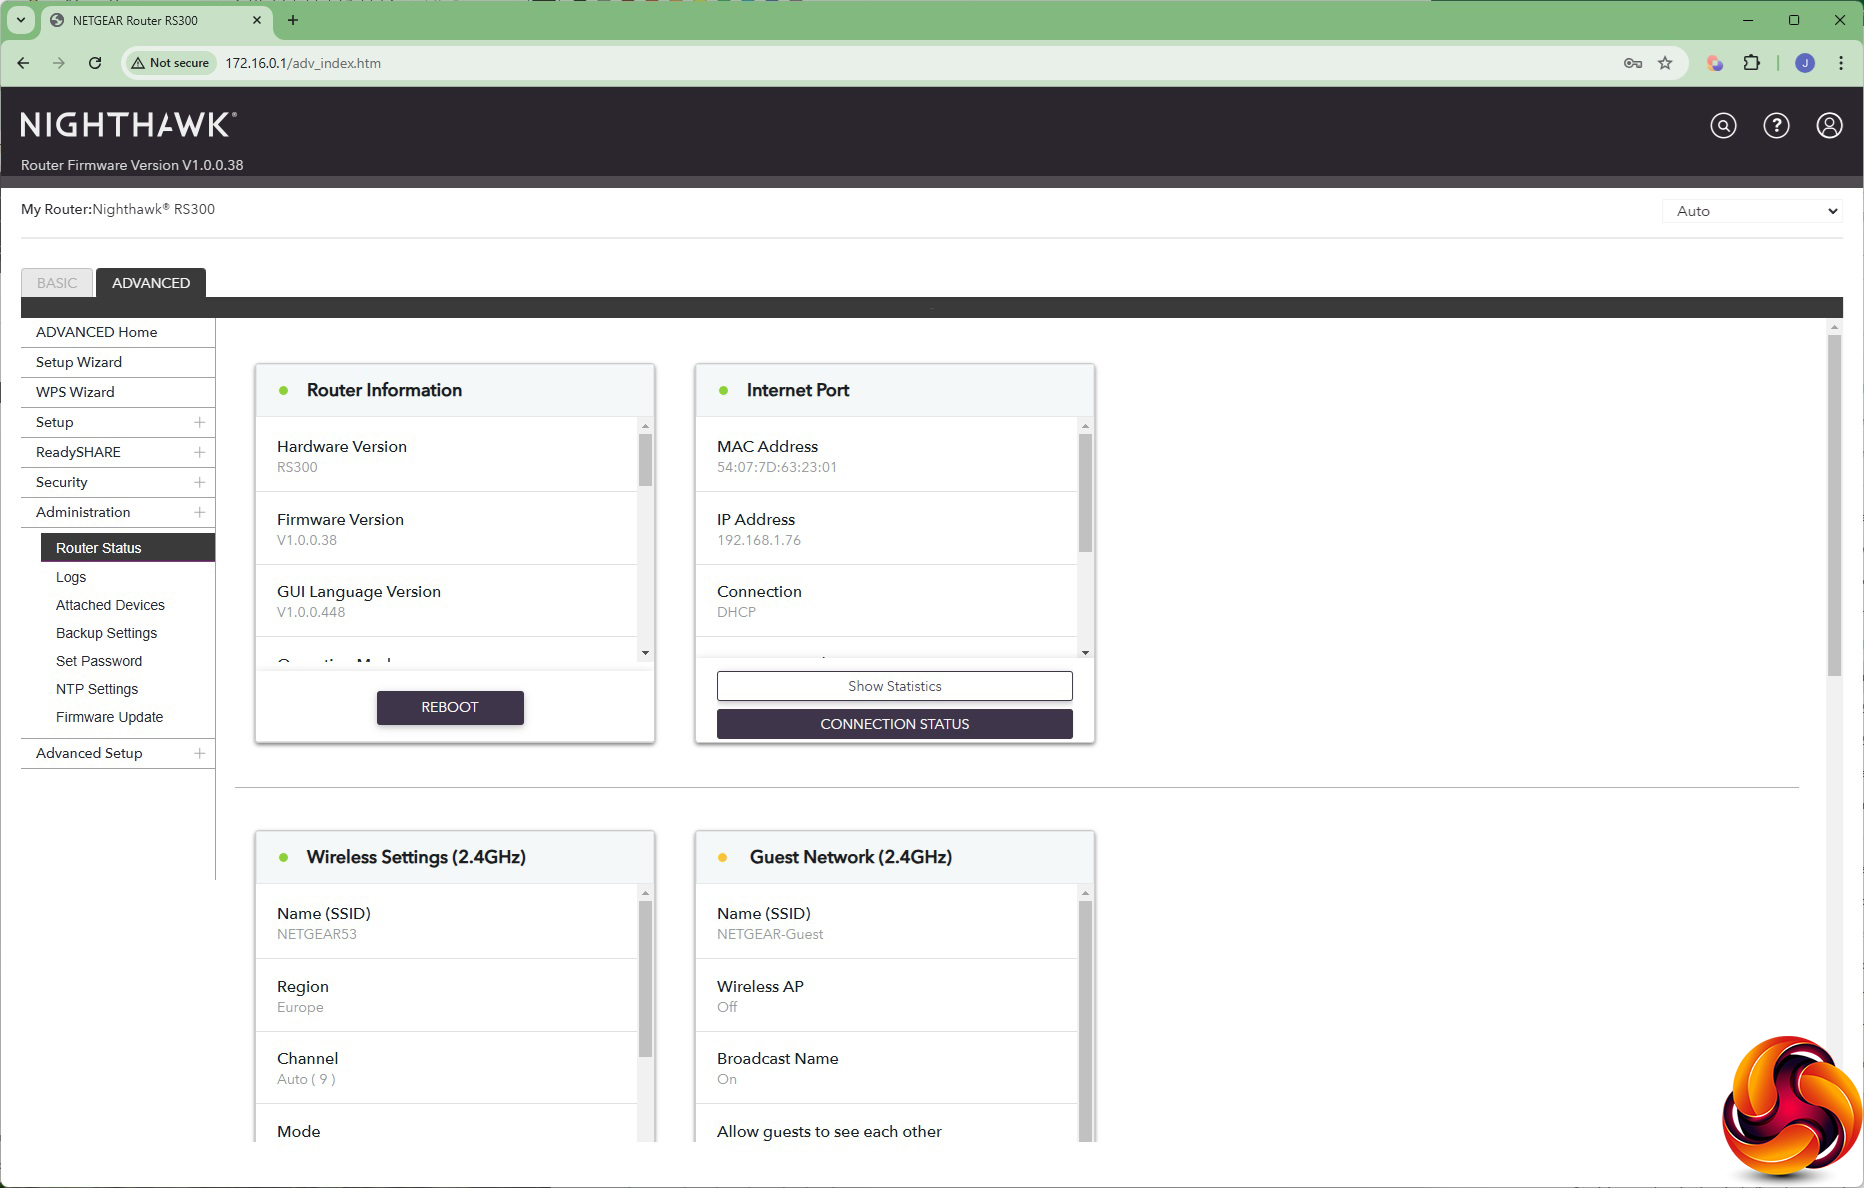Click the Internet Port panel title
The width and height of the screenshot is (1864, 1188).
tap(798, 390)
